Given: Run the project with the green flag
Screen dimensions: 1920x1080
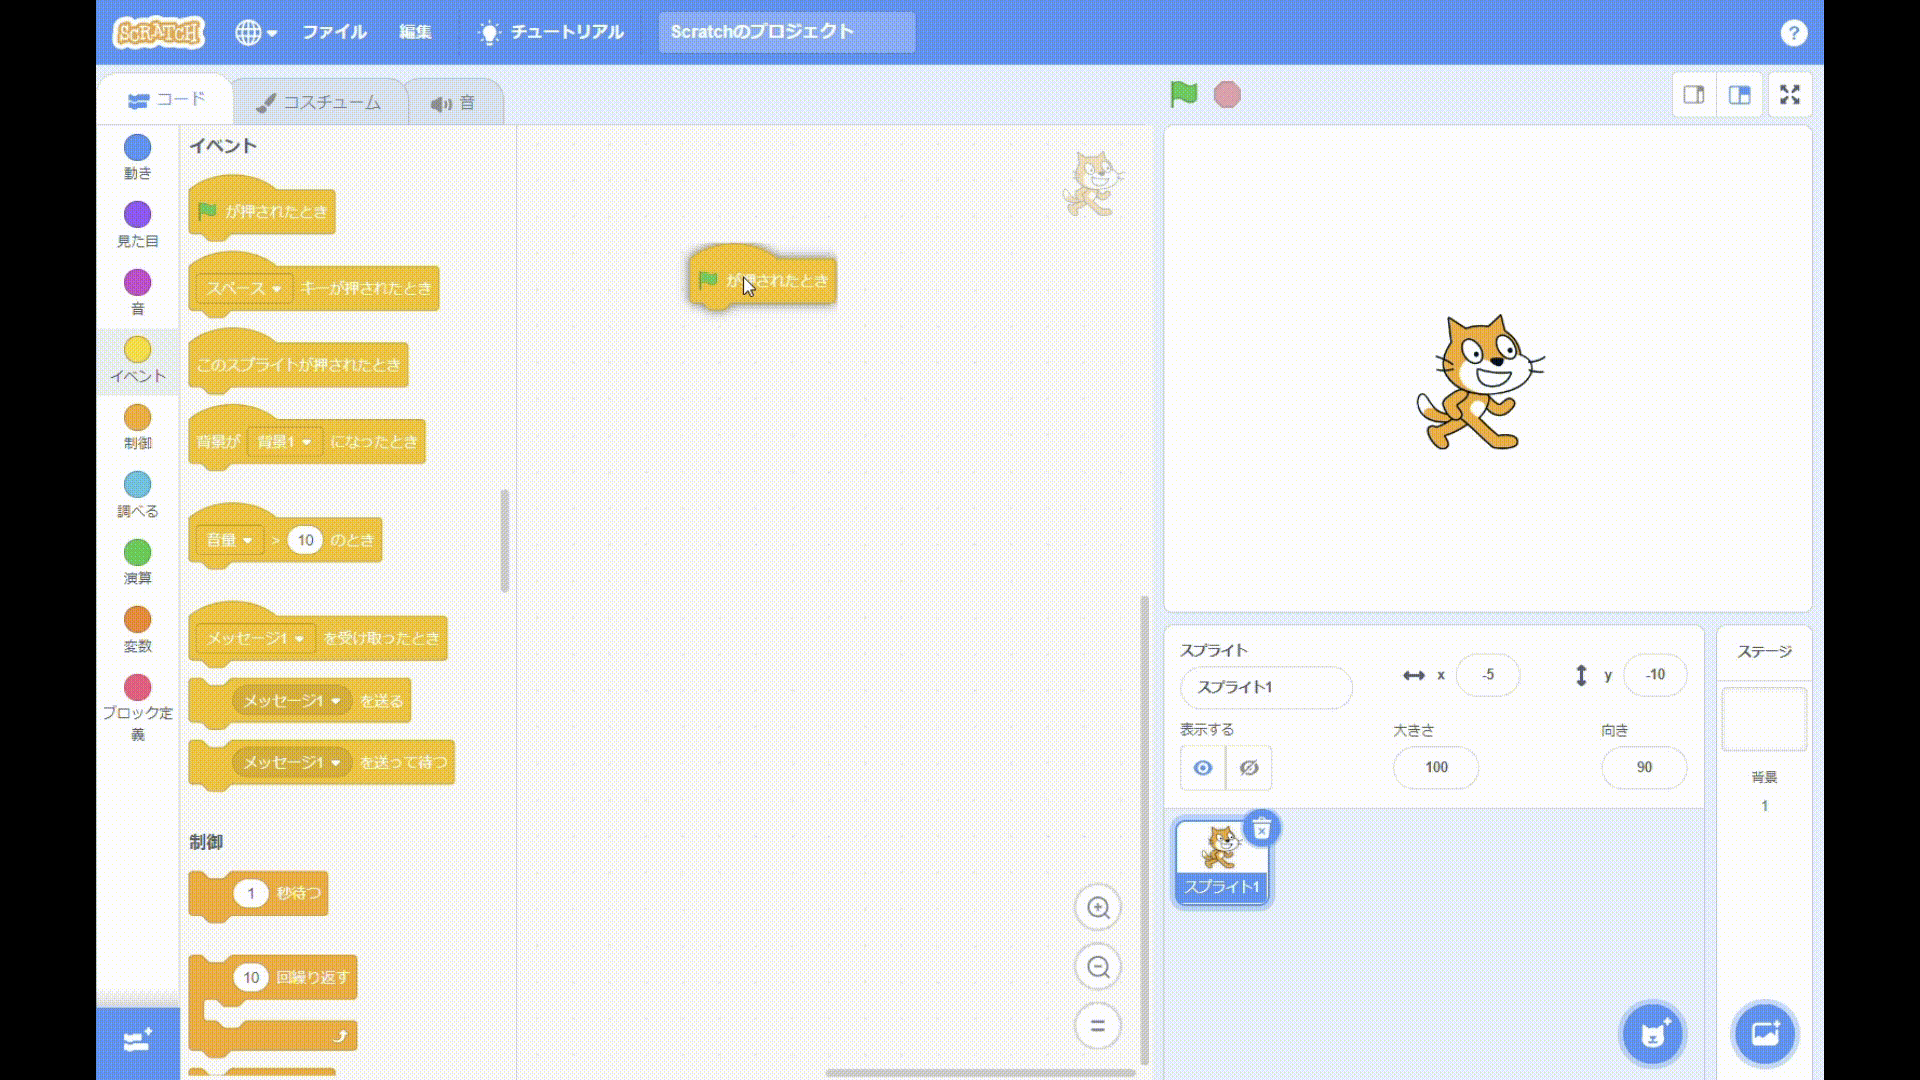Looking at the screenshot, I should pos(1184,94).
